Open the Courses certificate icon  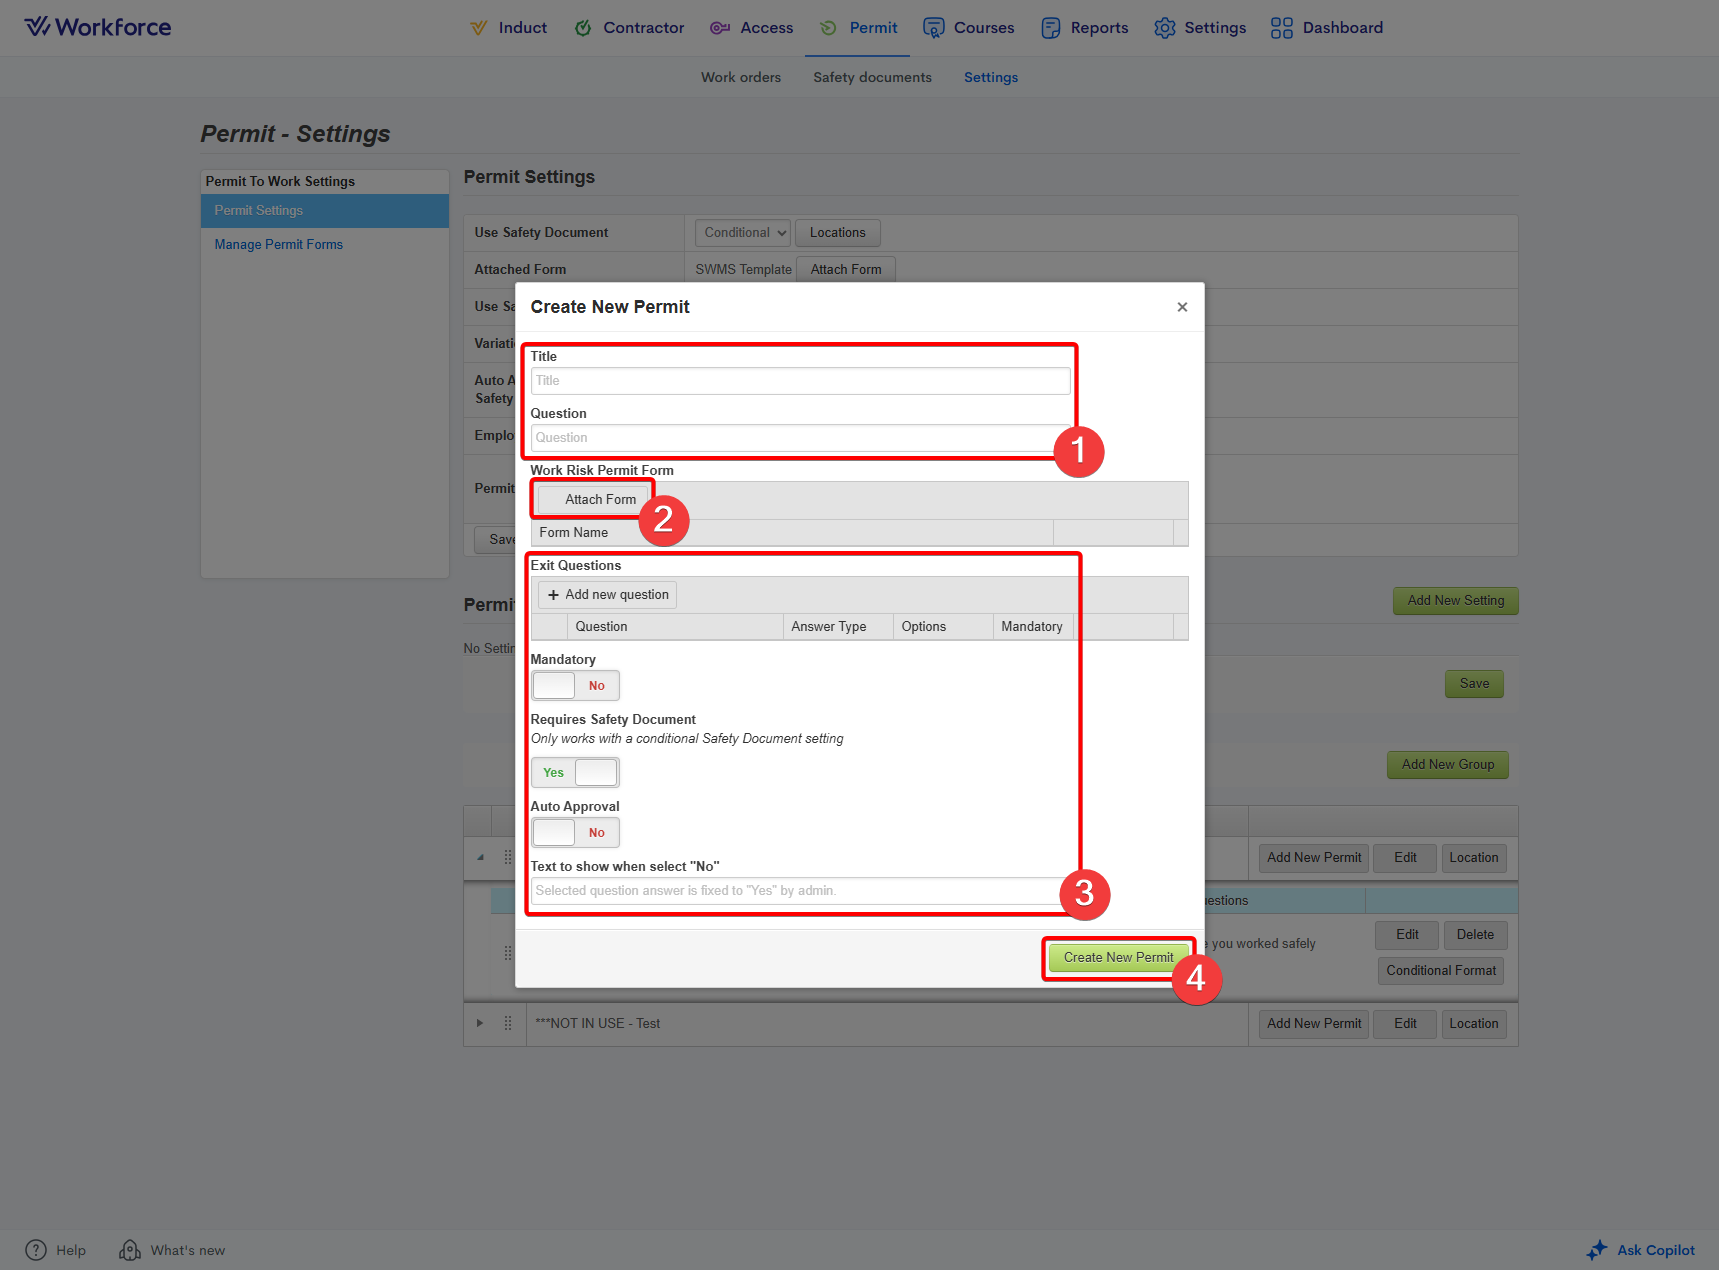[933, 28]
